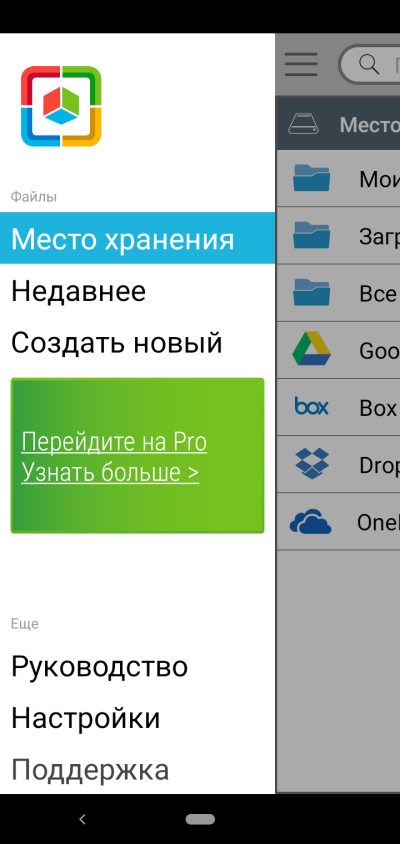Open the Загр folder icon
400x844 pixels.
coord(311,235)
